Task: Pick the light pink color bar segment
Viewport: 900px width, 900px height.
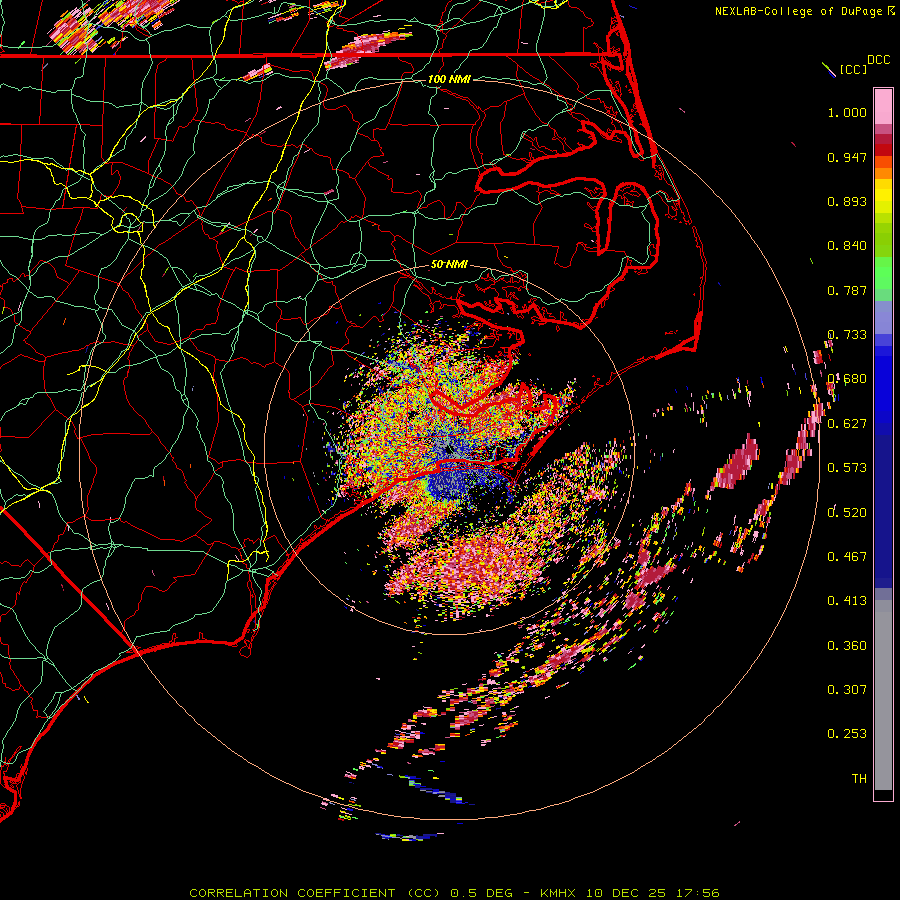Action: [x=883, y=107]
